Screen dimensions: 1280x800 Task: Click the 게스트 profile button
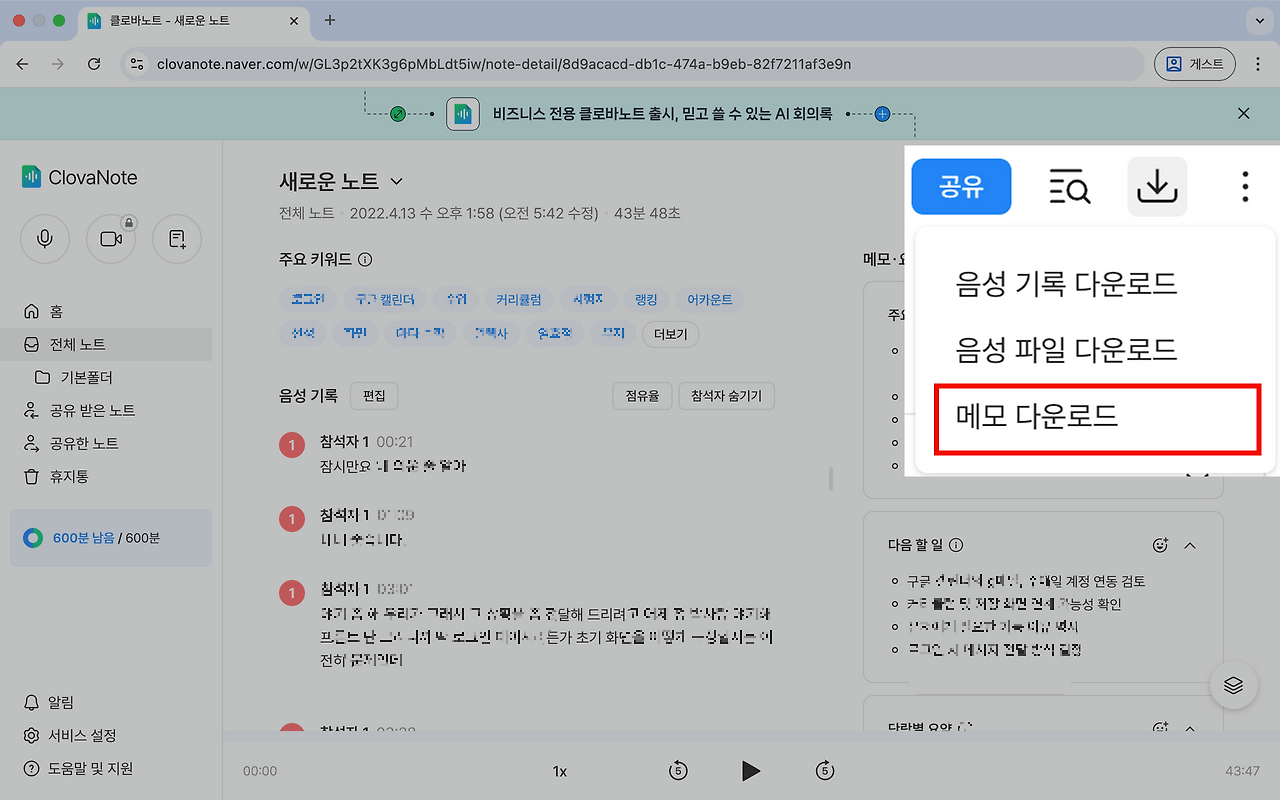pos(1195,64)
